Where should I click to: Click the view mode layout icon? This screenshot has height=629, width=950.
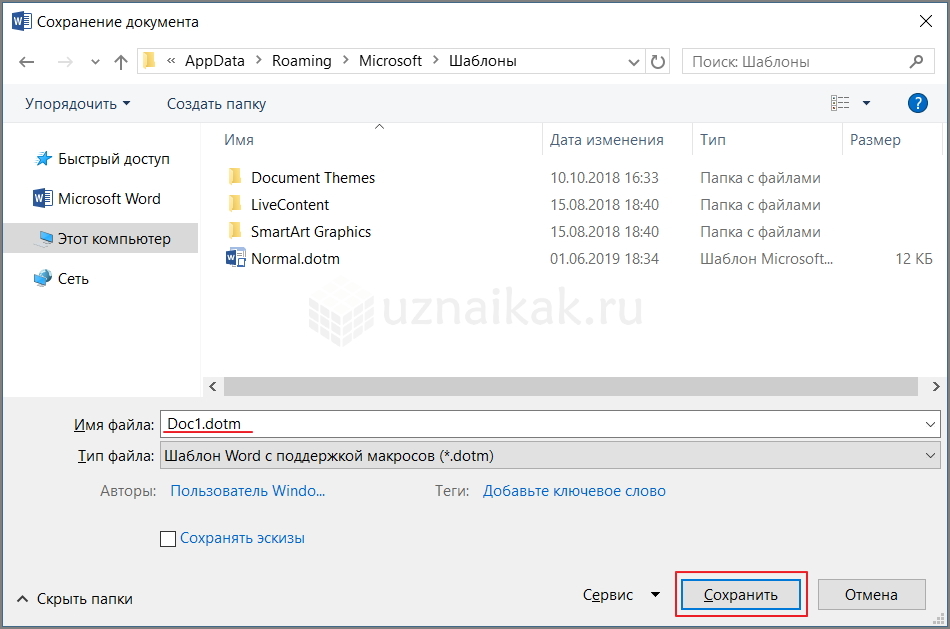click(x=840, y=103)
